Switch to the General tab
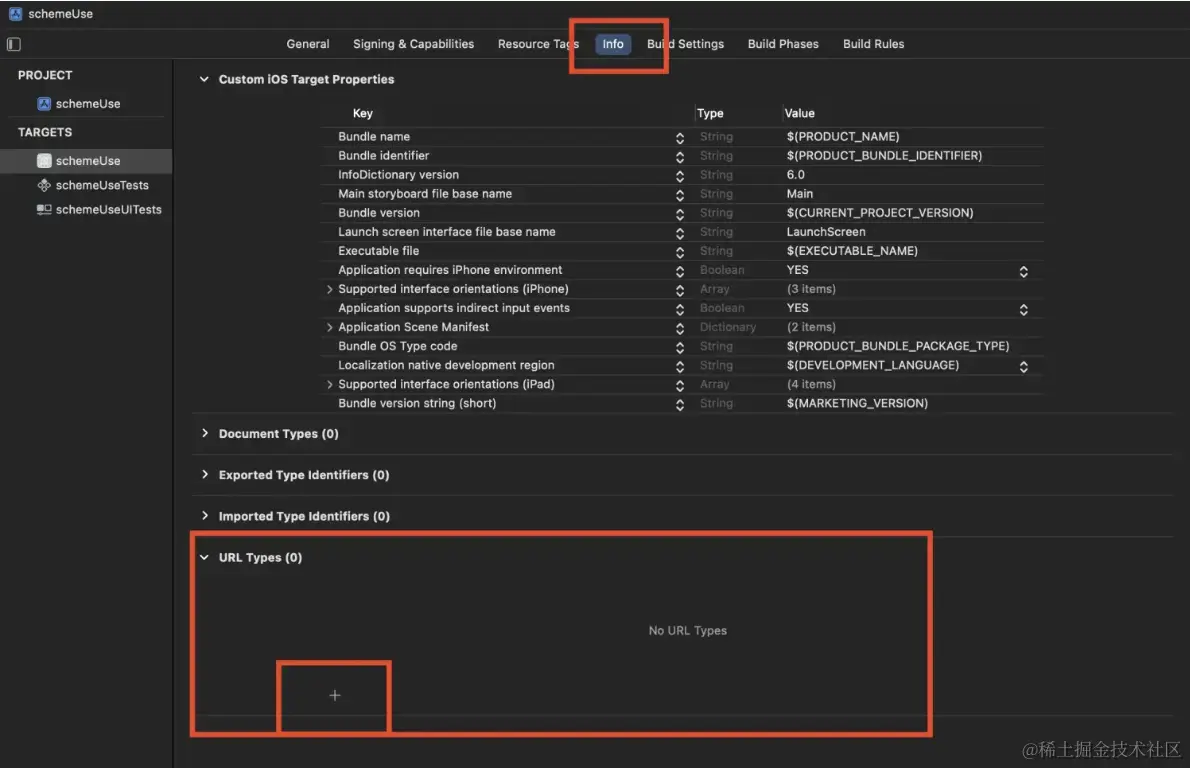The height and width of the screenshot is (768, 1190). pos(307,44)
